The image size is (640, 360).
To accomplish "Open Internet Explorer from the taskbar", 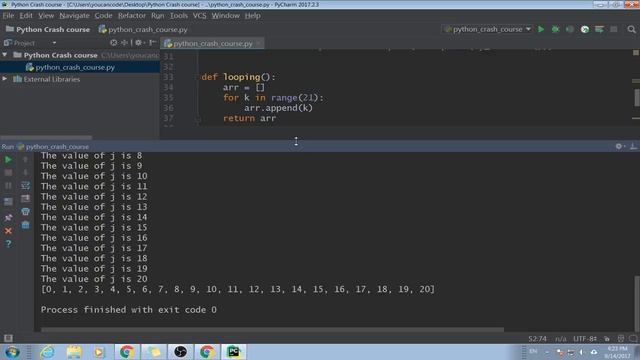I will (47, 352).
